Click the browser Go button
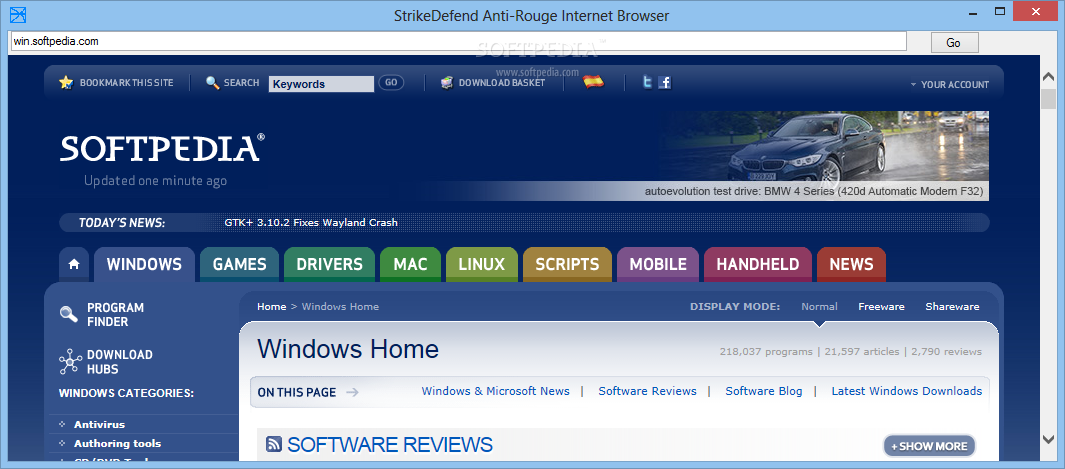The image size is (1065, 469). 954,43
